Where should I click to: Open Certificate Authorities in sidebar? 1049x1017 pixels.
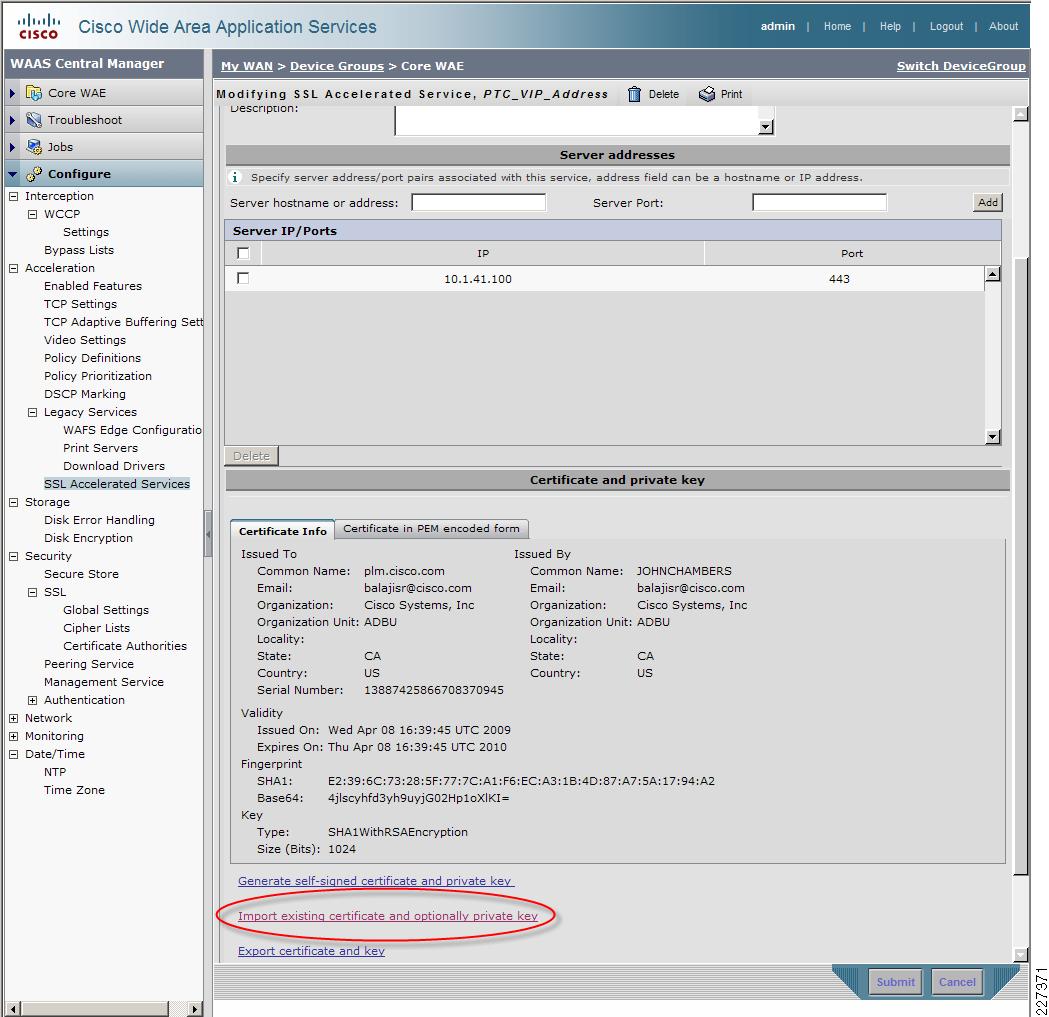pyautogui.click(x=125, y=646)
